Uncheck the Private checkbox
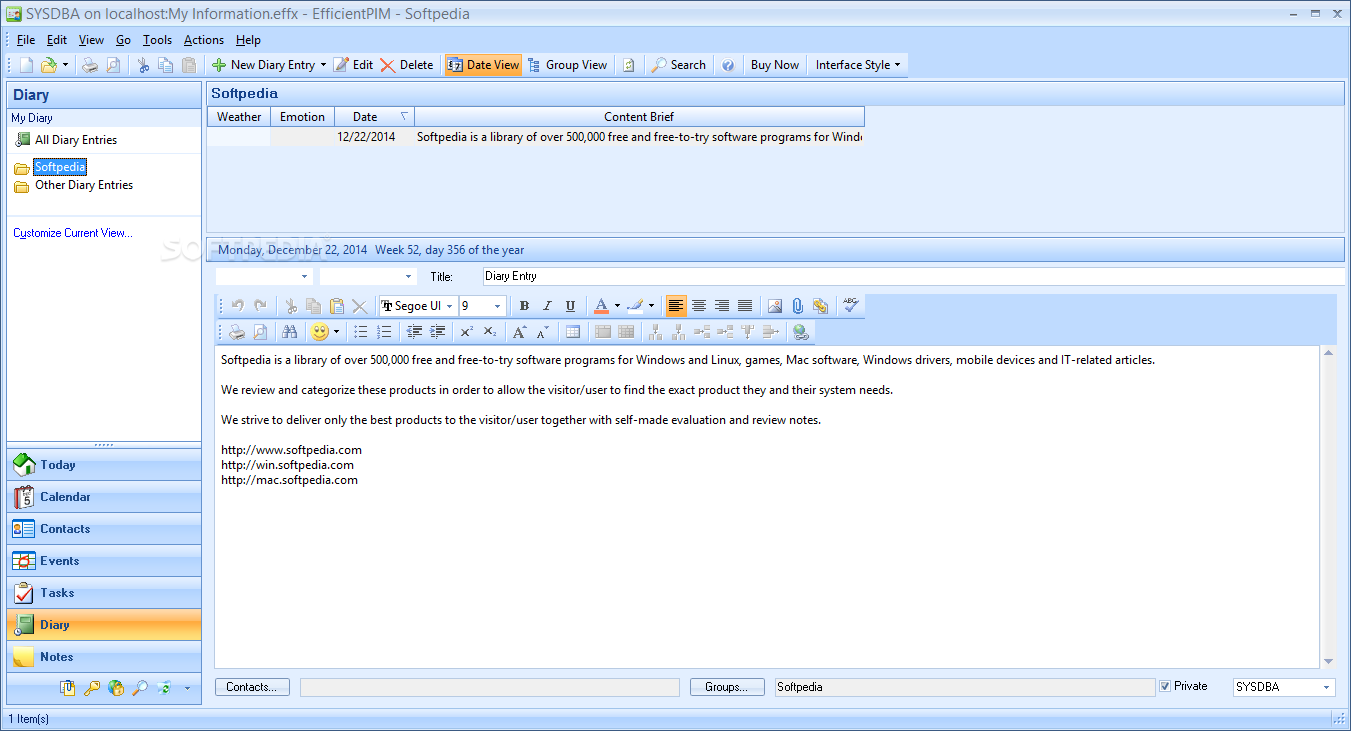The width and height of the screenshot is (1351, 731). pyautogui.click(x=1165, y=687)
